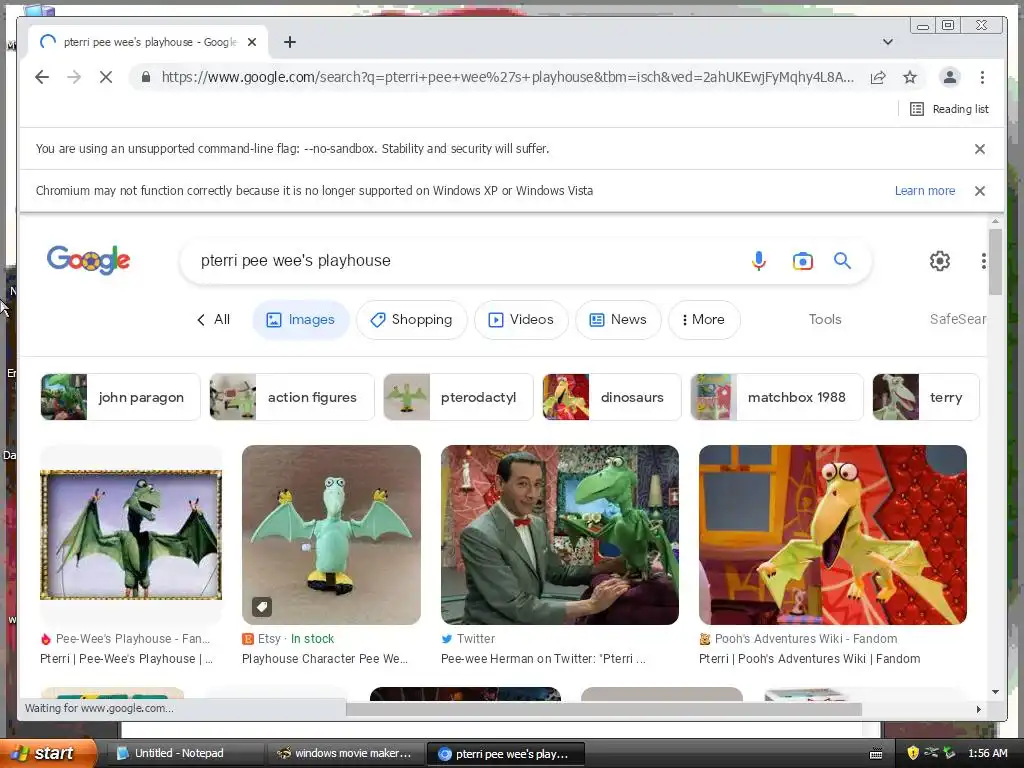Bookmark this page with the star
1024x768 pixels.
pyautogui.click(x=910, y=77)
